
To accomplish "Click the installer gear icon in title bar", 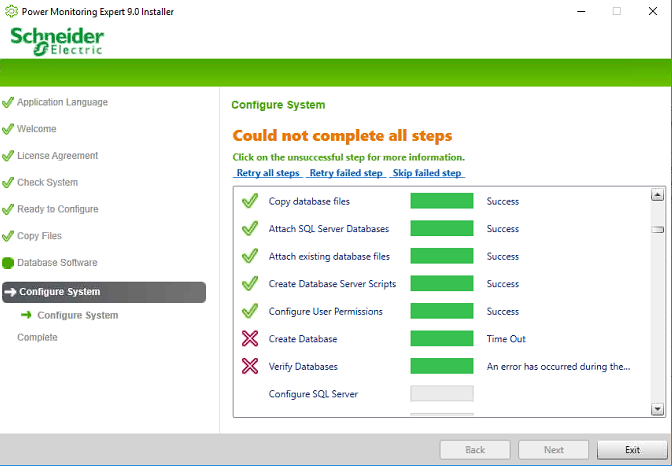I will tap(11, 12).
